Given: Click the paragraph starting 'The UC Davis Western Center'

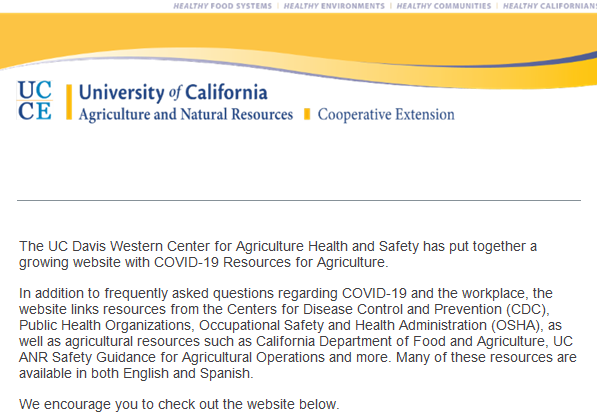Looking at the screenshot, I should [x=278, y=254].
